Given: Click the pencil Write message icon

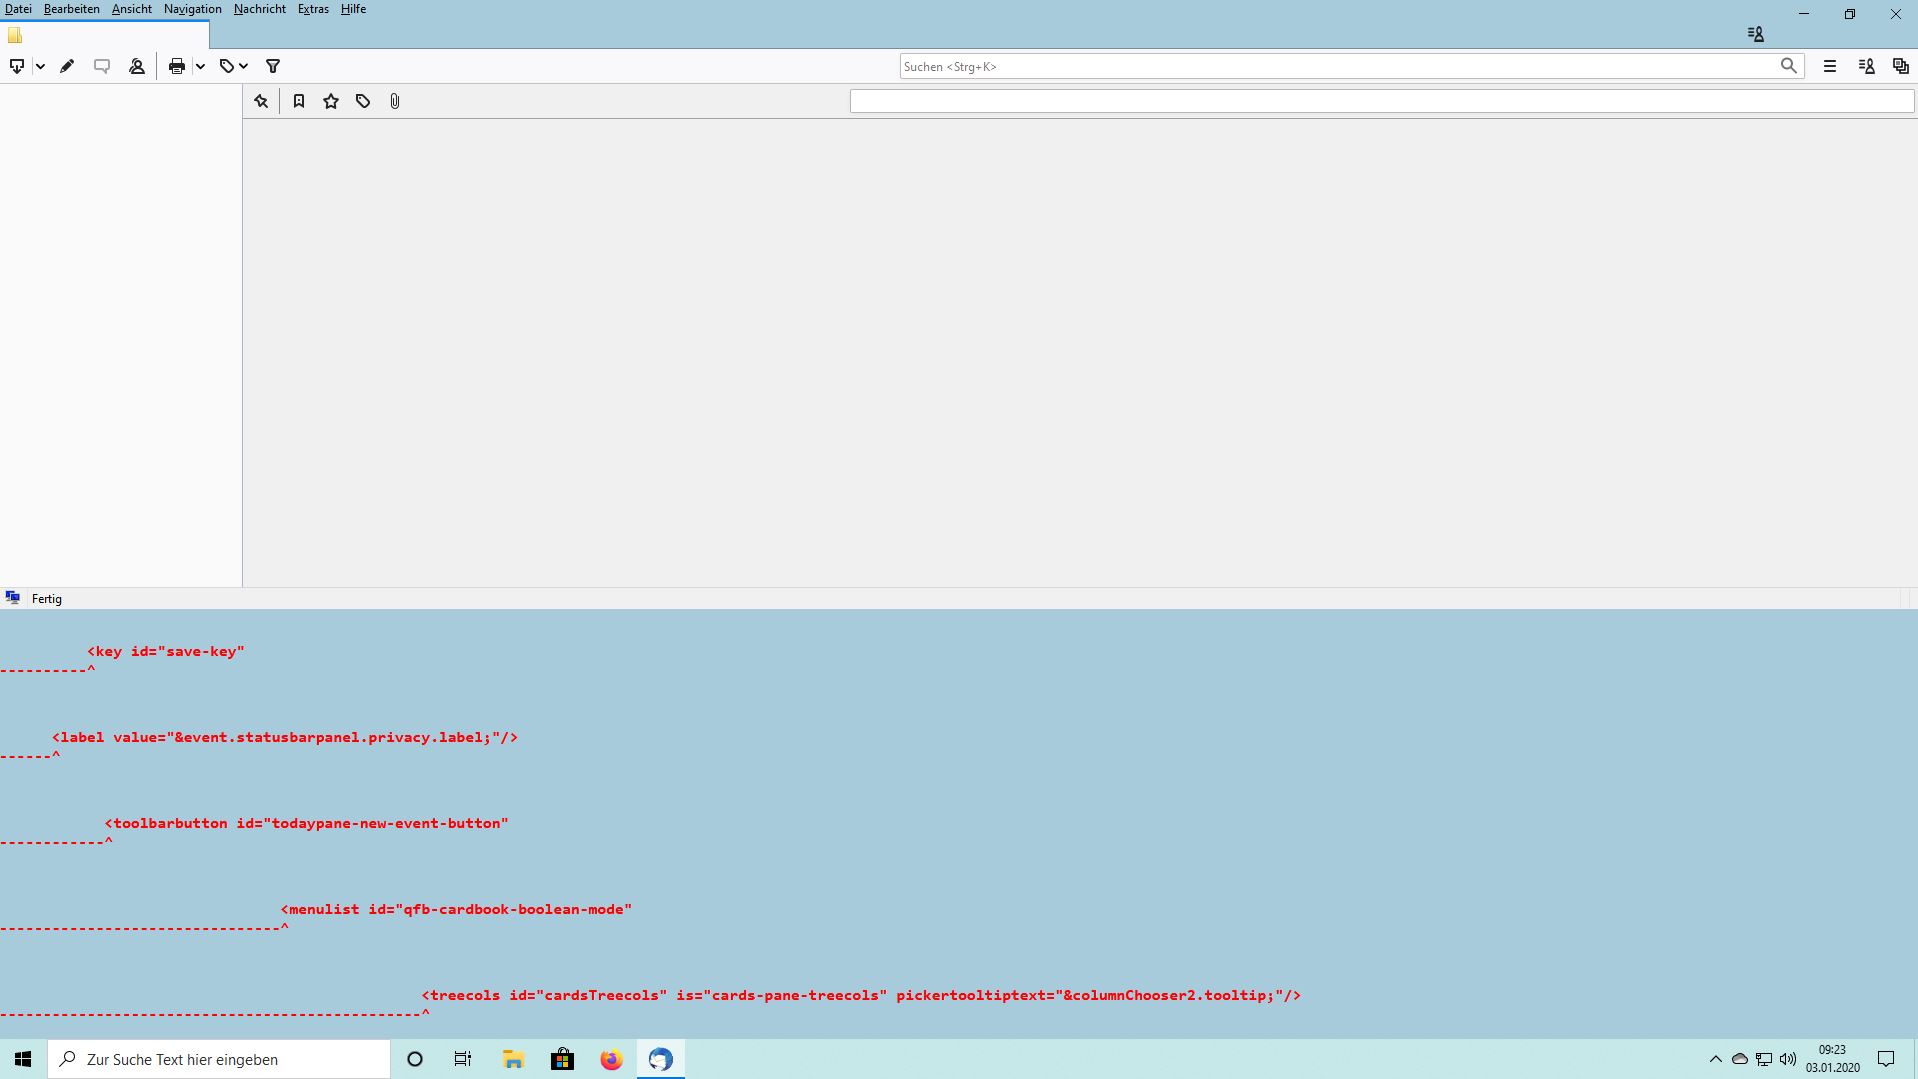Looking at the screenshot, I should 67,66.
